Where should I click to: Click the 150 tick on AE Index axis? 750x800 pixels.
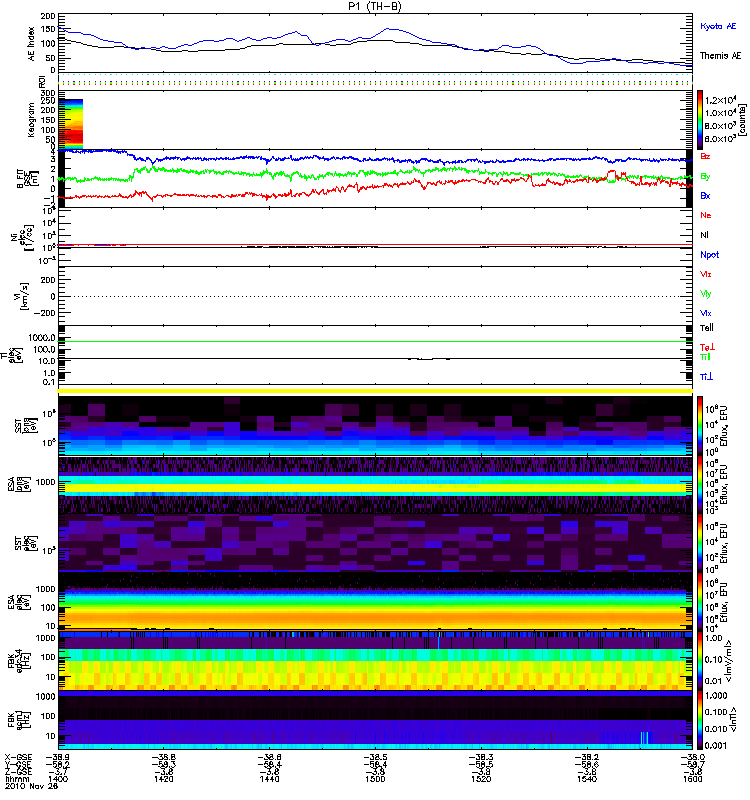click(48, 29)
